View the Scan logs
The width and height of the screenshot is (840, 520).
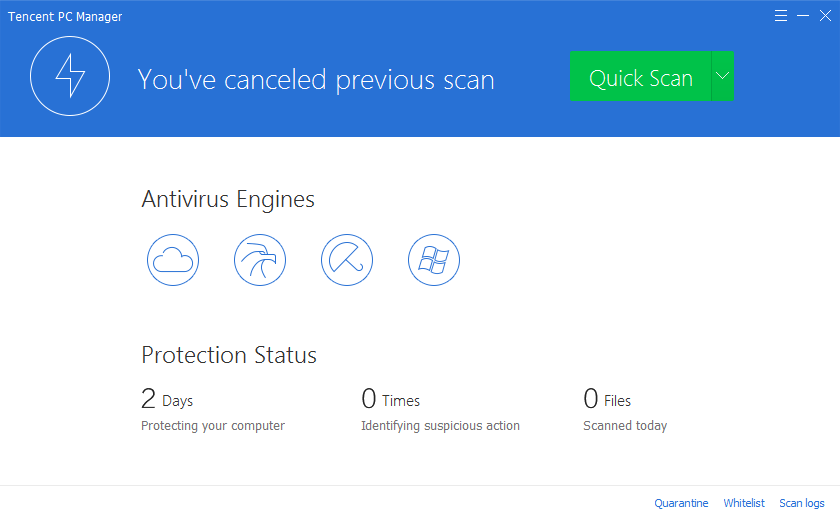point(802,503)
